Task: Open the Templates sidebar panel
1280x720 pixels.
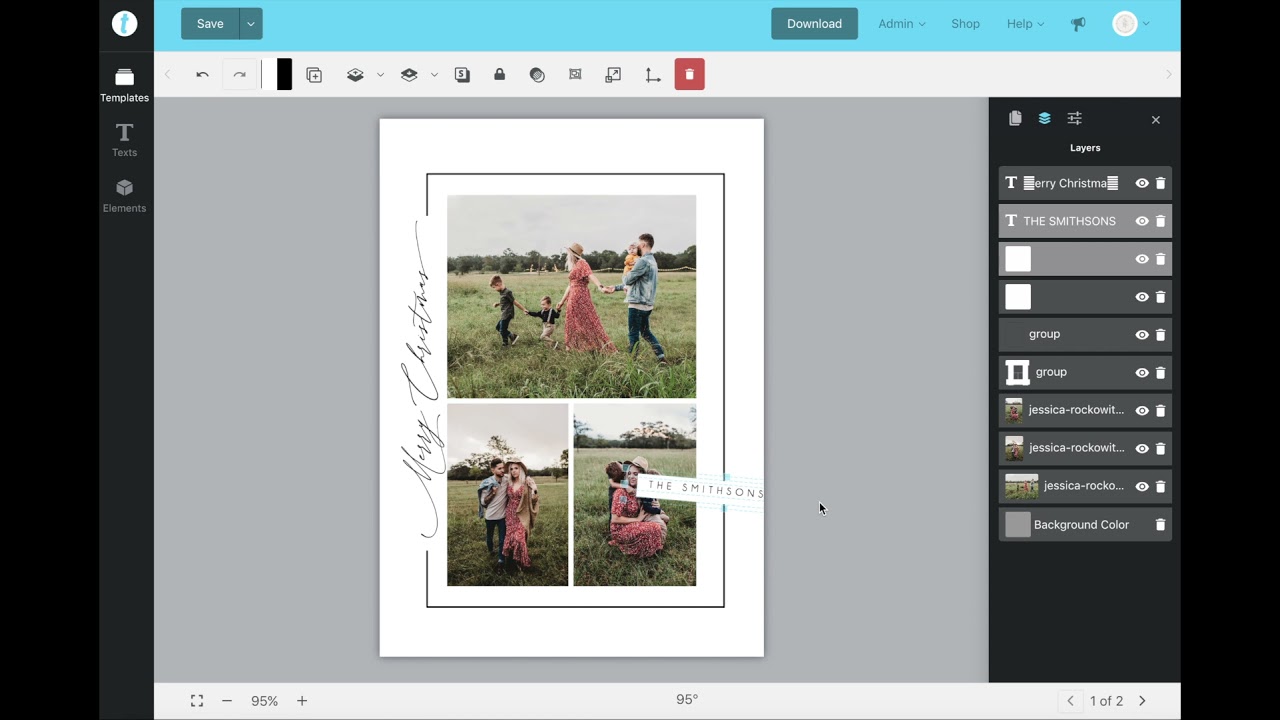Action: (x=124, y=85)
